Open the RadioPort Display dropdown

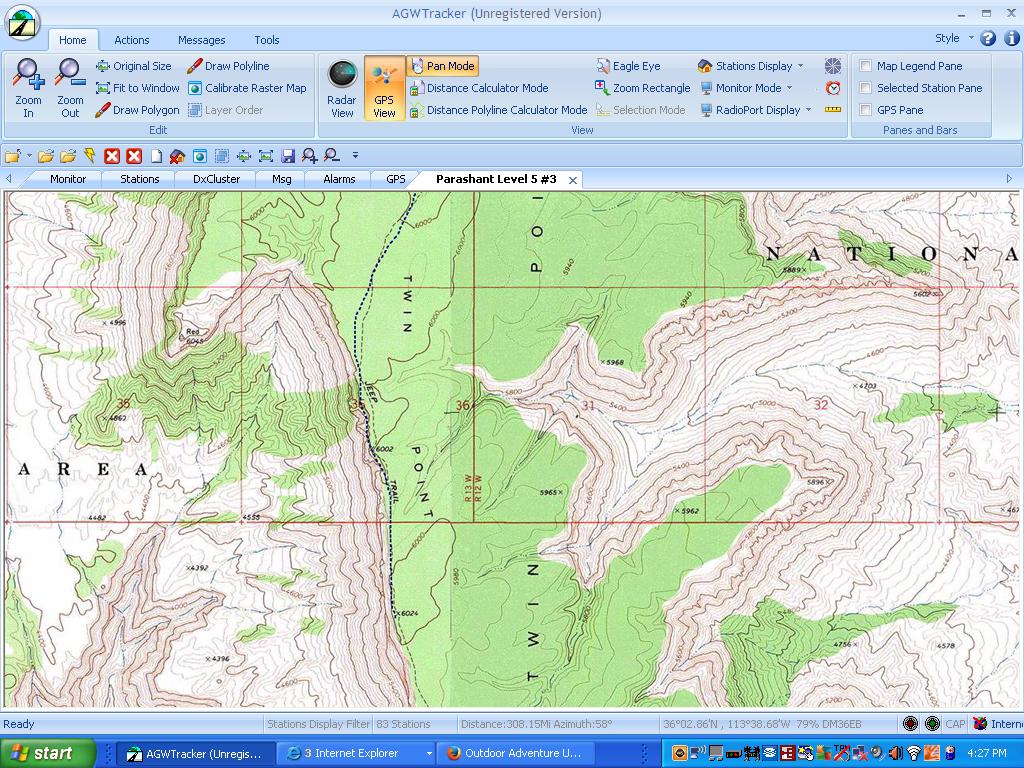(756, 110)
